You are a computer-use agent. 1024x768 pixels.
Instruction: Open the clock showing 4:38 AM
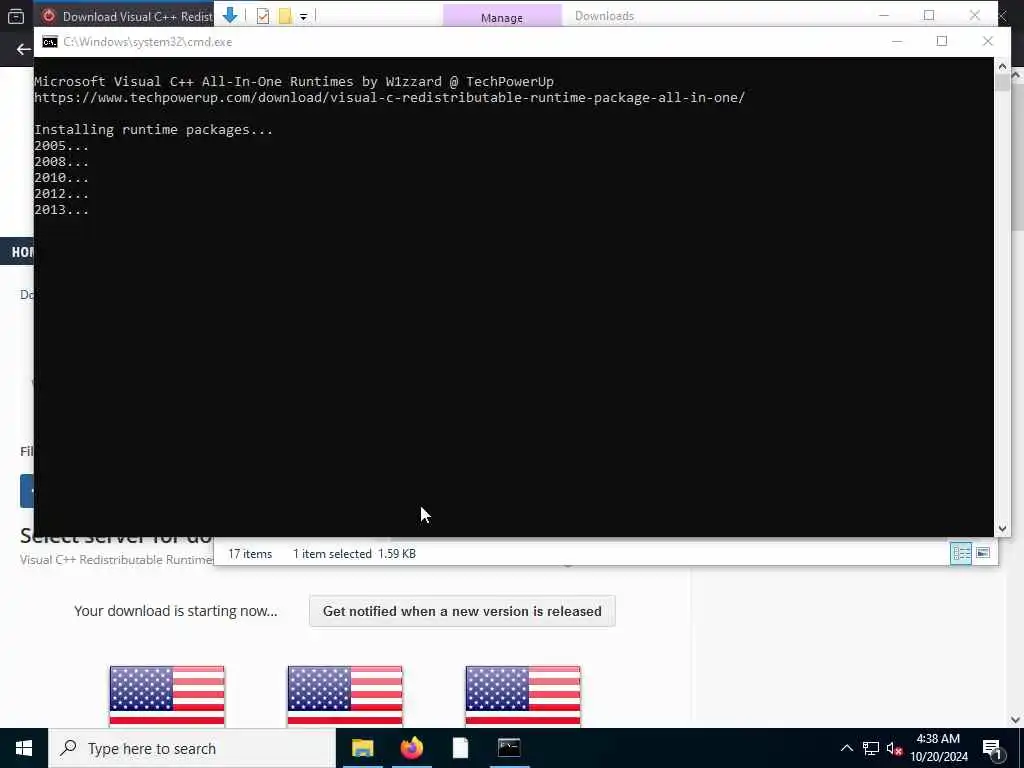coord(938,748)
